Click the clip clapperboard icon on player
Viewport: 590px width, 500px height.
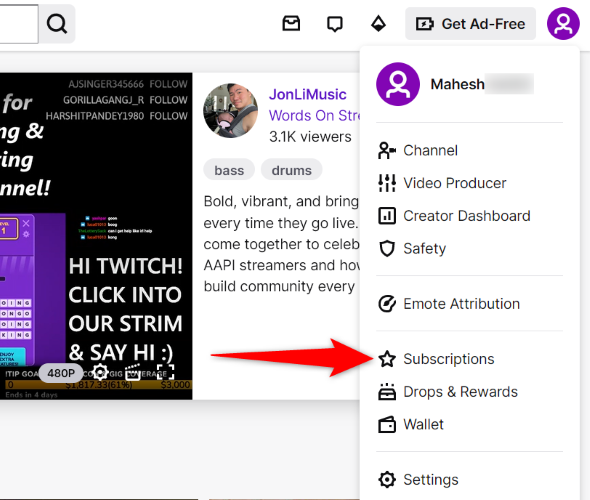[133, 372]
